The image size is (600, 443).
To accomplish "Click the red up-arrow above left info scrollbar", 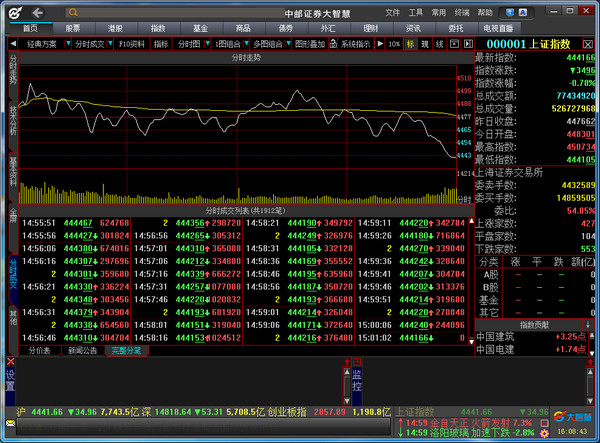I will (x=347, y=362).
